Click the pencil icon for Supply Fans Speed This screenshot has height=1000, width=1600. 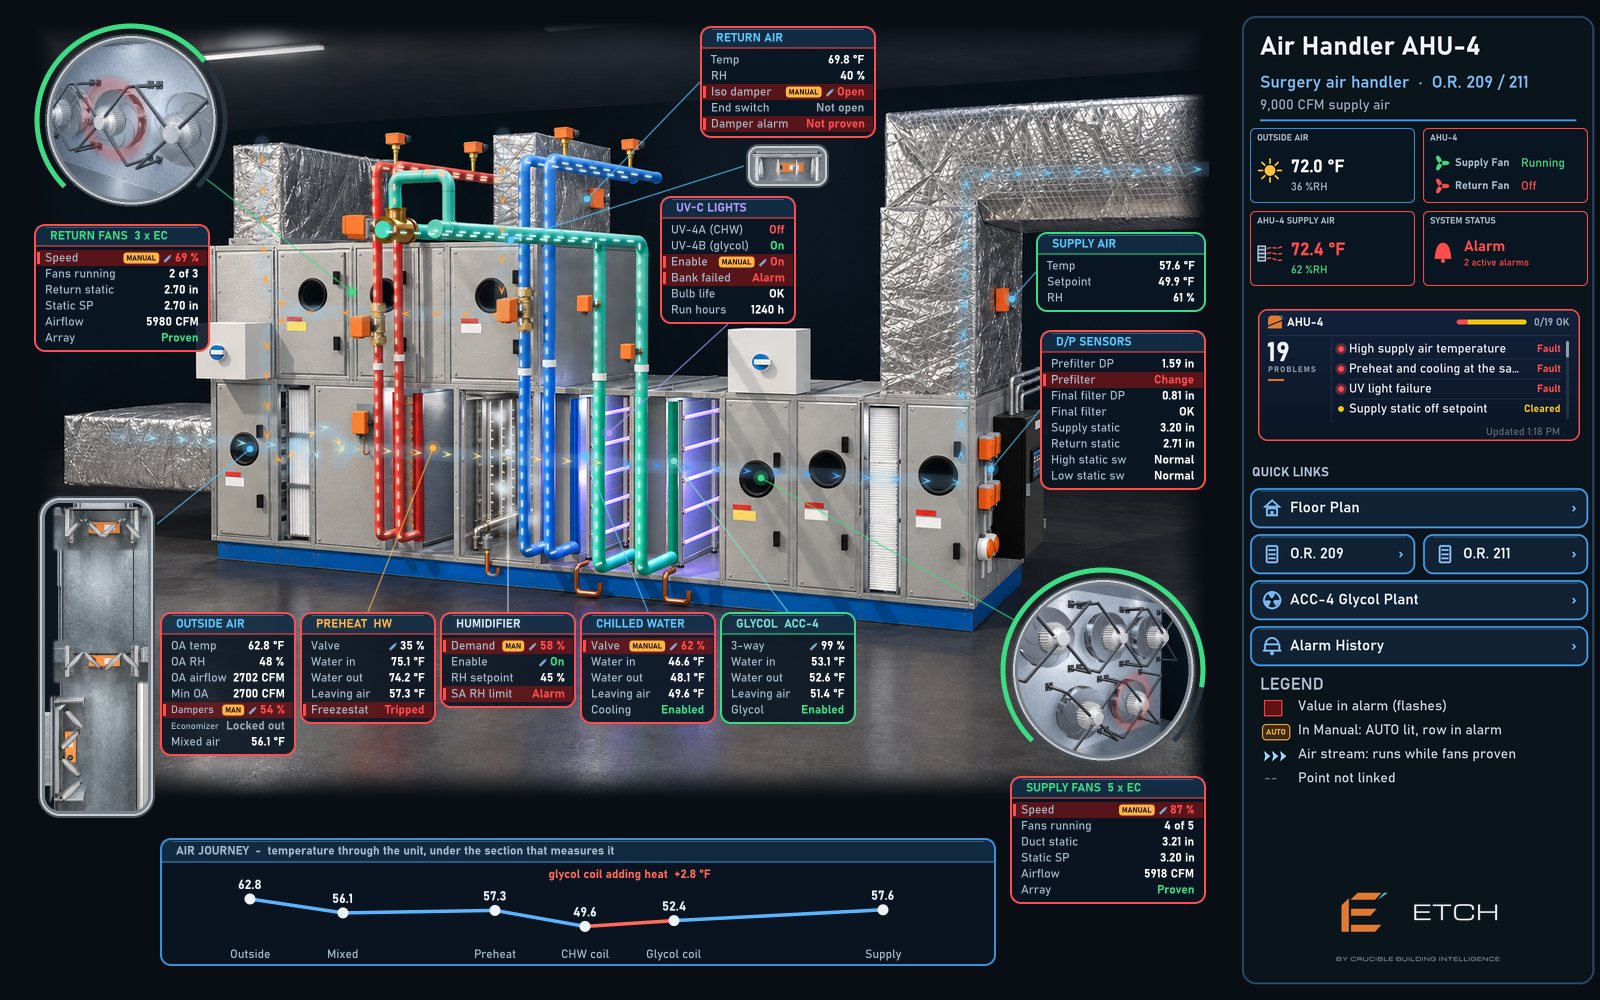pos(1163,810)
